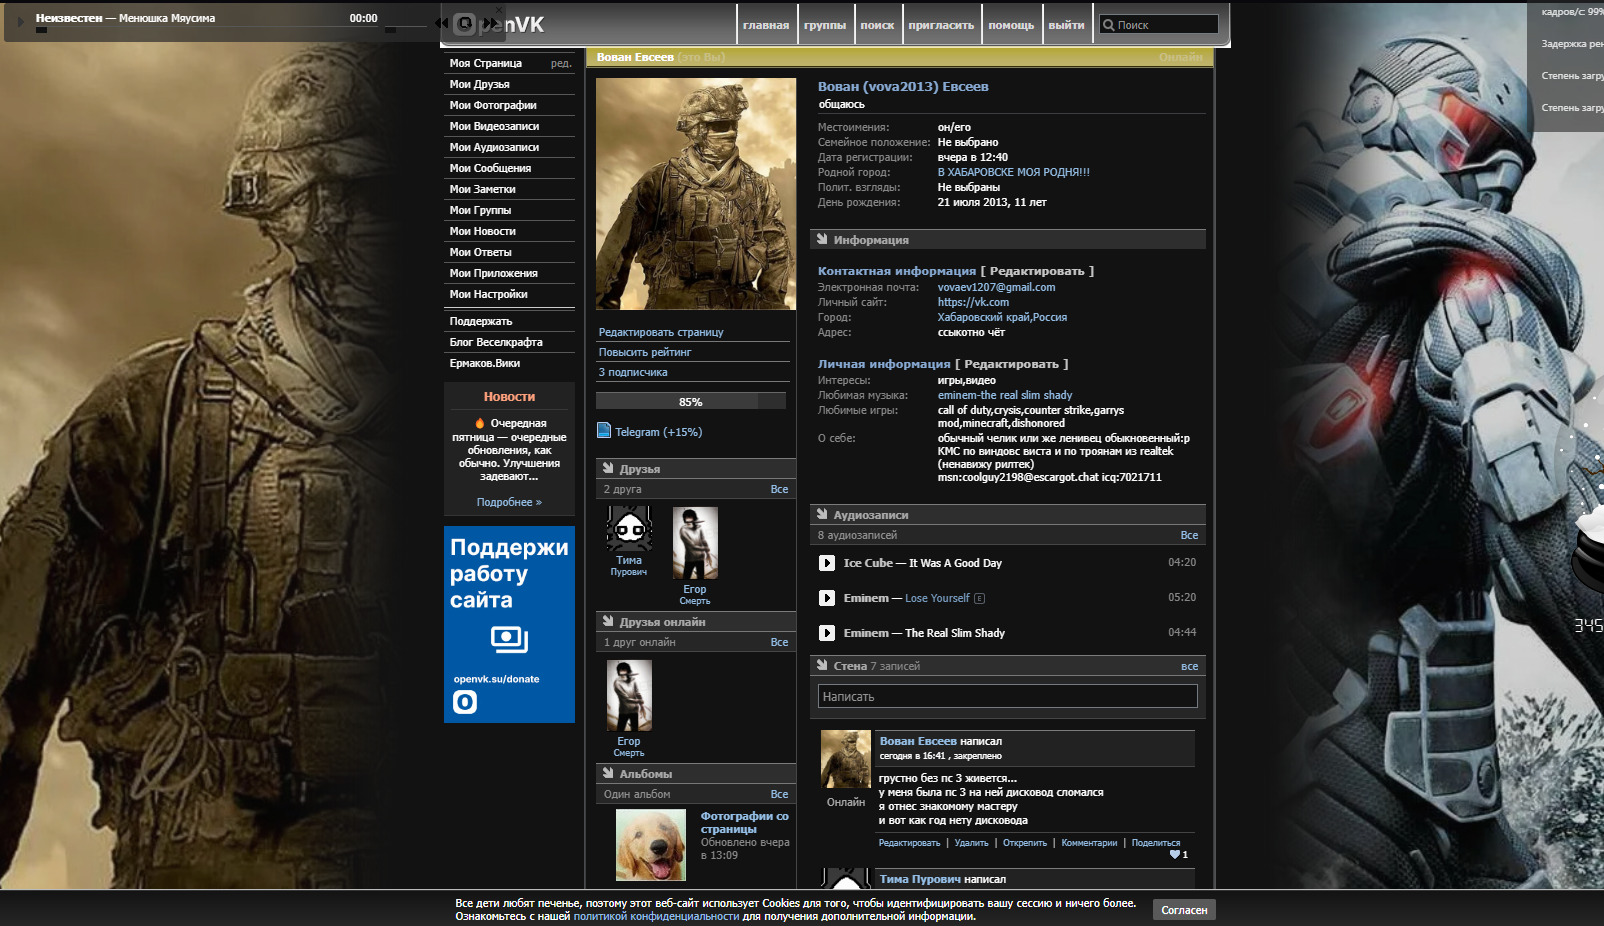Skip to next track in mini player
Screen dimensions: 1604x926
(490, 22)
